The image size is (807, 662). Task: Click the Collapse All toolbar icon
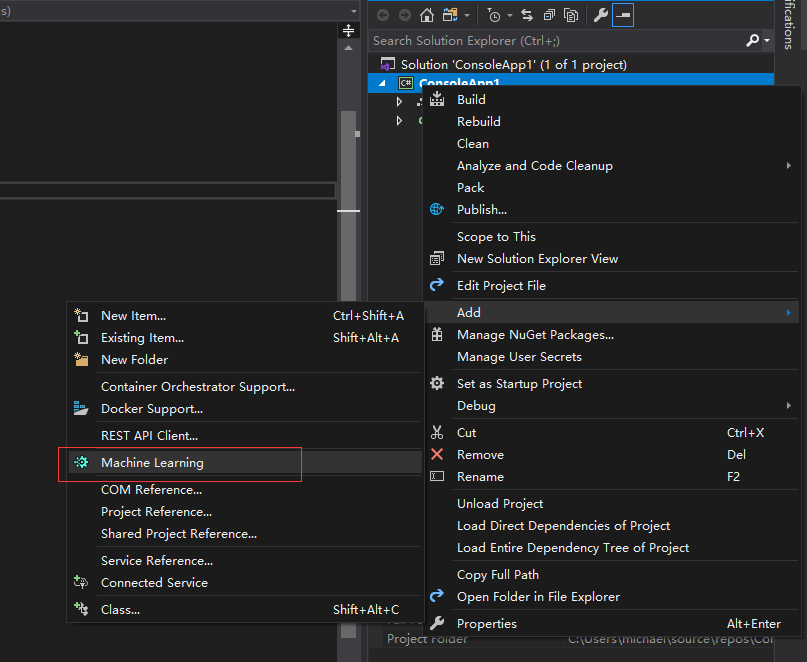point(549,15)
